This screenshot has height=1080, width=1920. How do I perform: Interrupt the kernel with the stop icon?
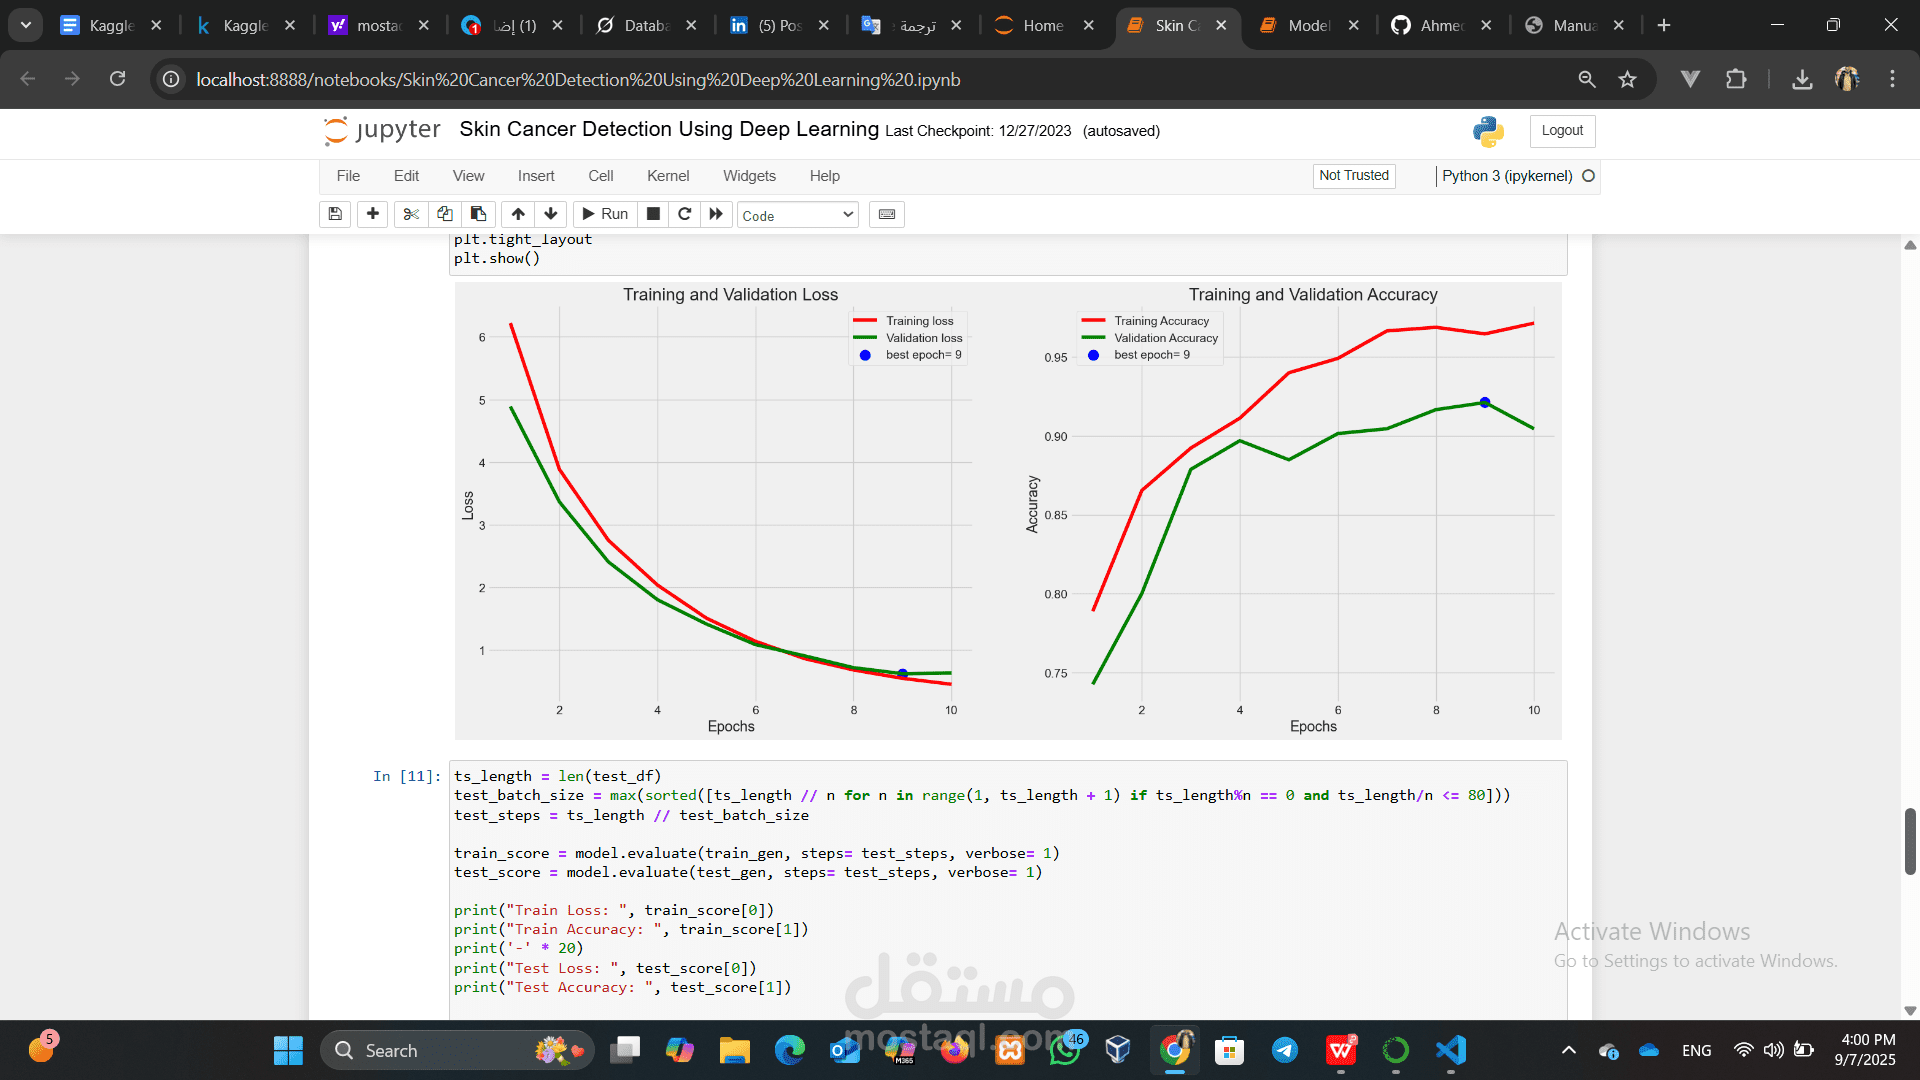coord(653,214)
